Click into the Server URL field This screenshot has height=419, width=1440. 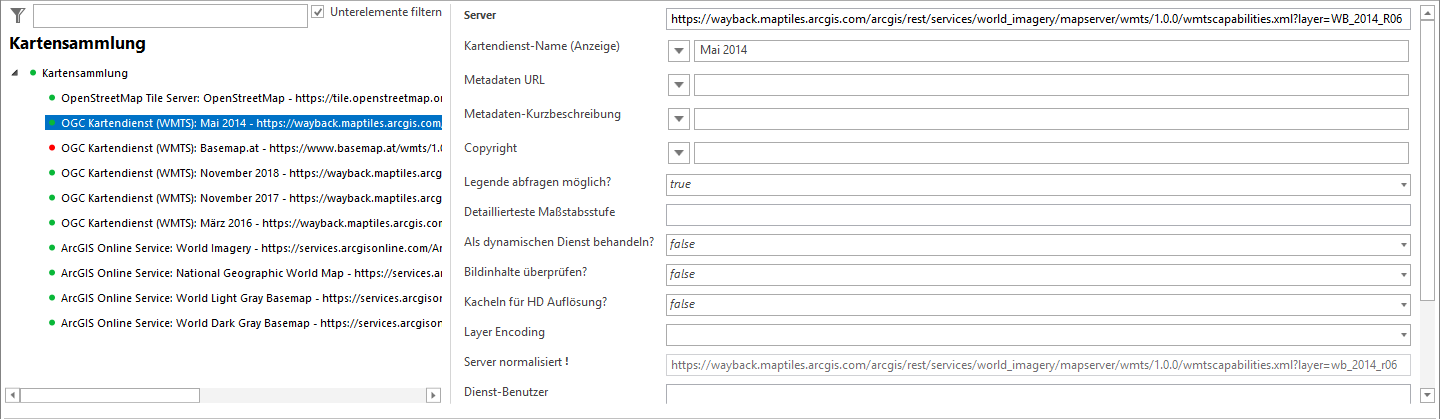tap(1038, 18)
